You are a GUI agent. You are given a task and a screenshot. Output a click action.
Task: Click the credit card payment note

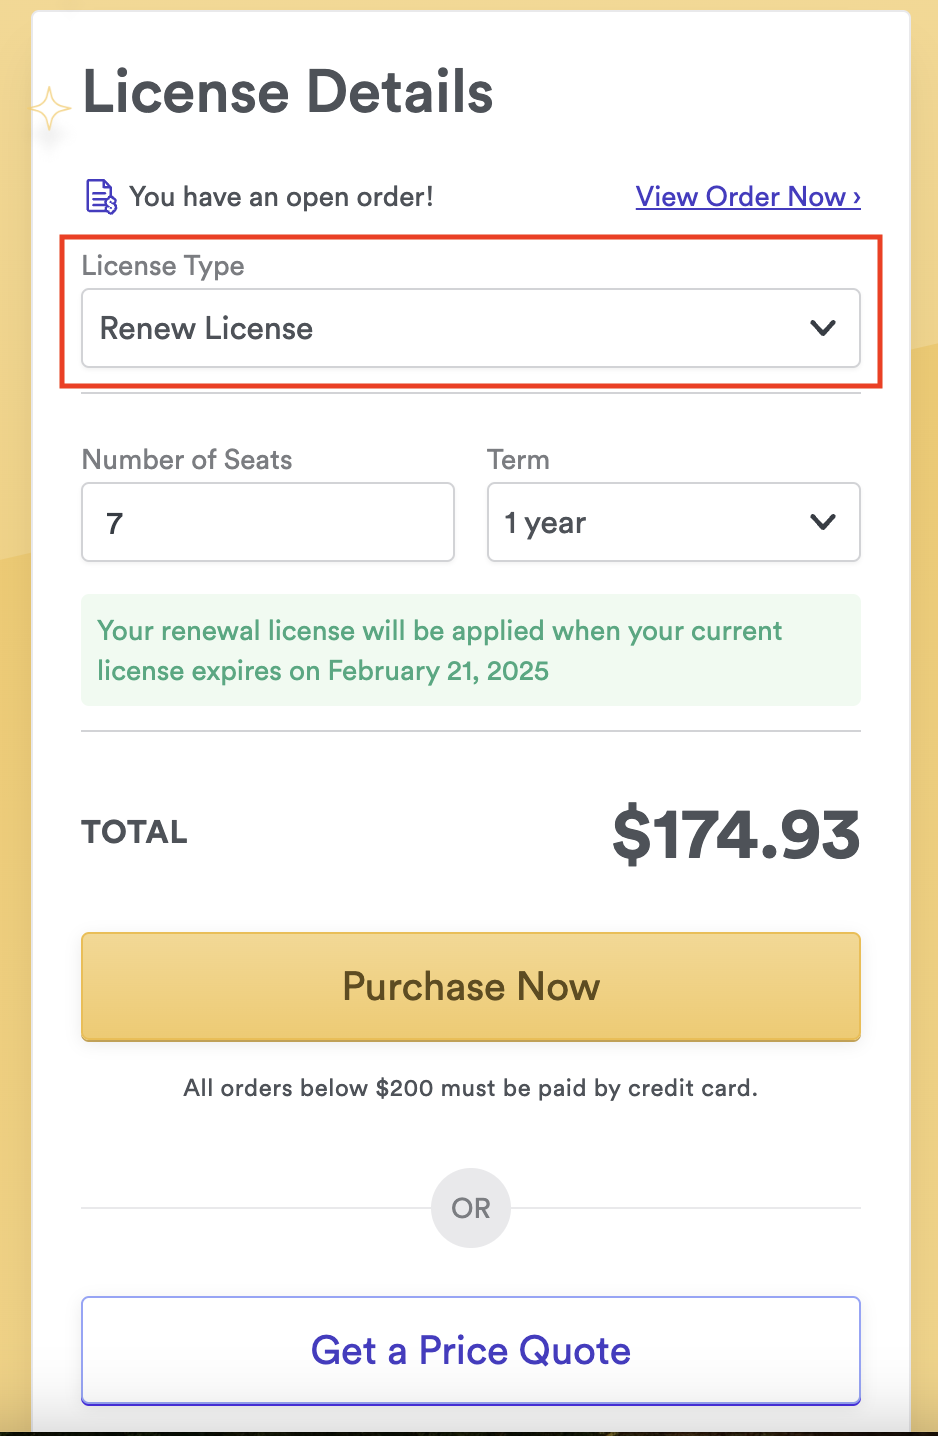coord(471,1088)
